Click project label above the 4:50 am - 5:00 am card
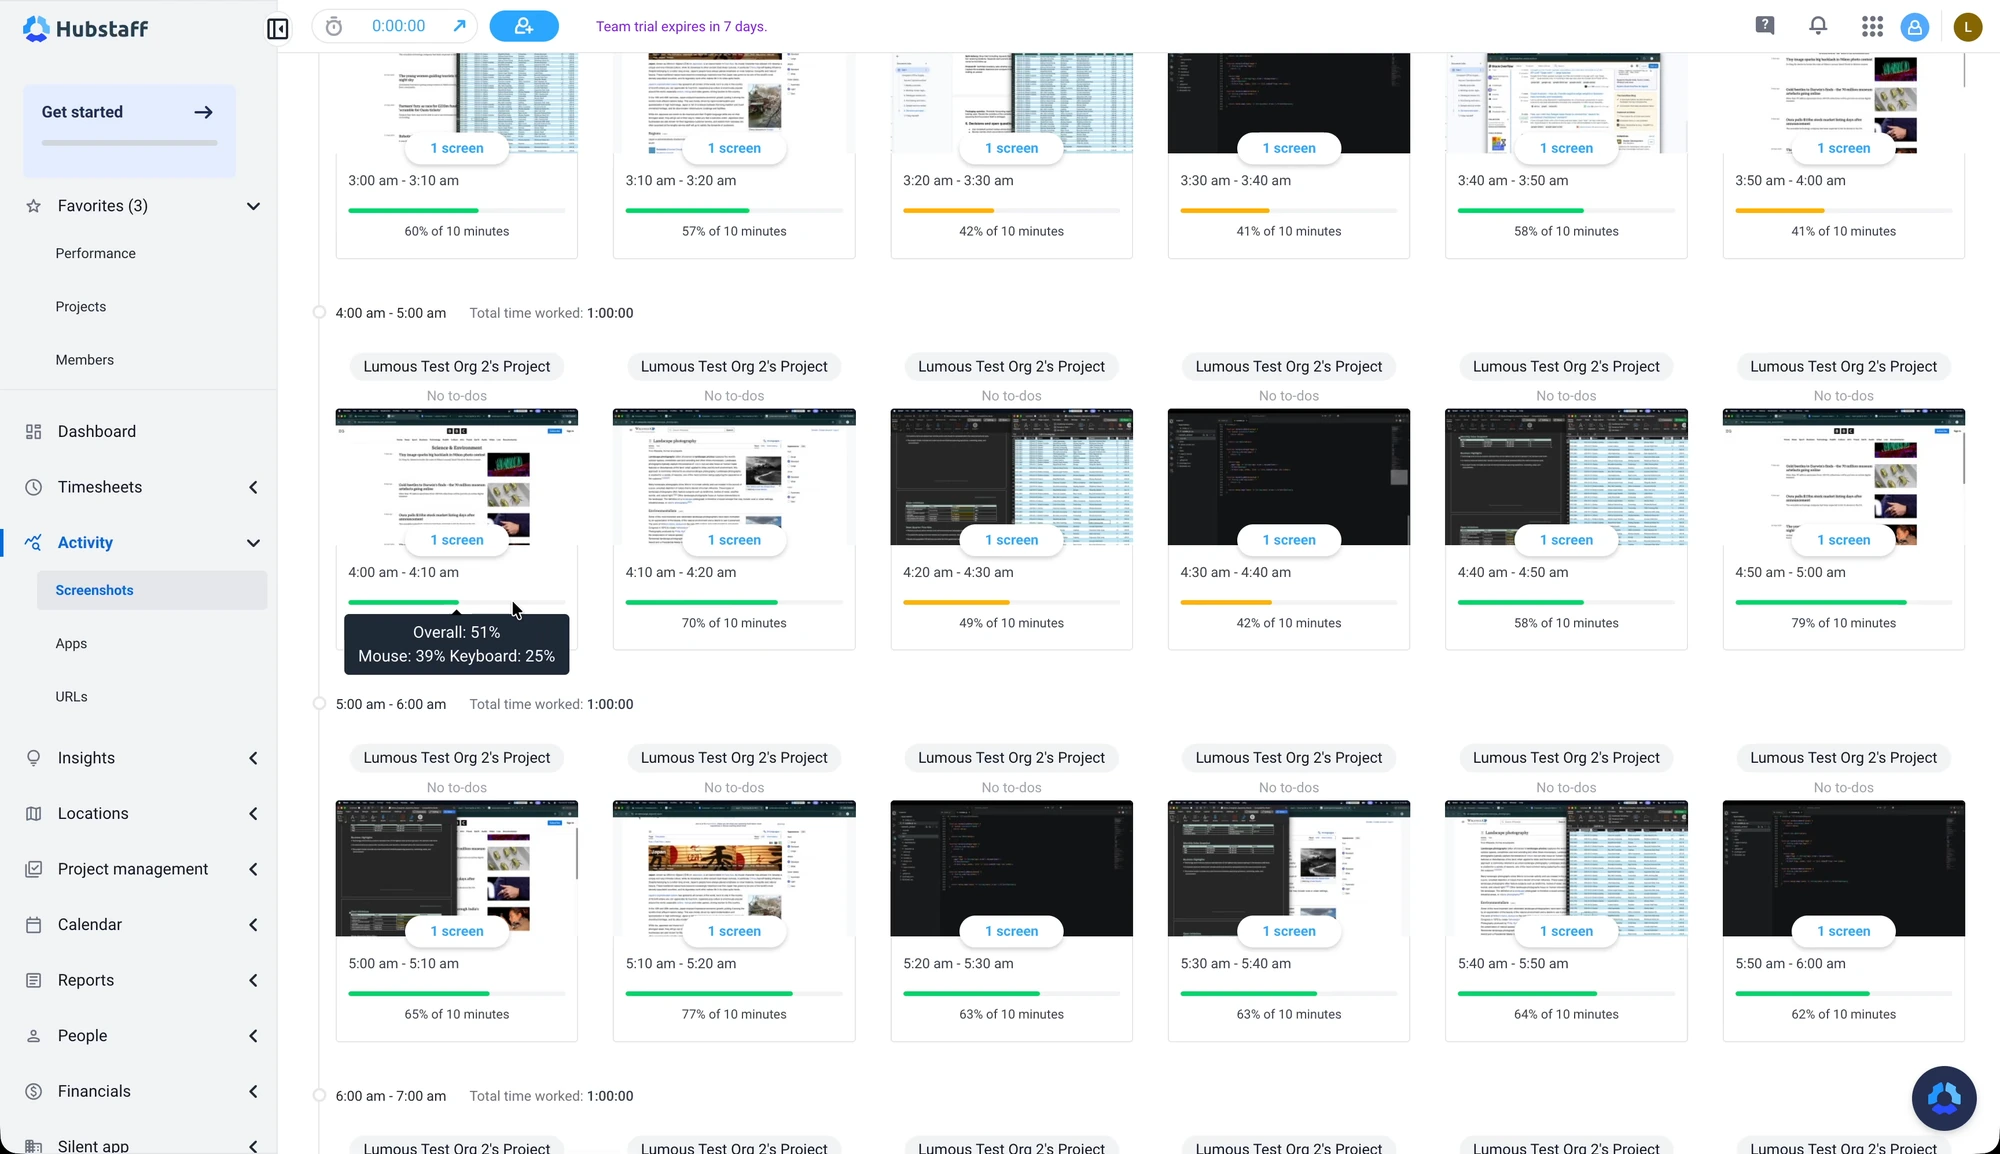Screen dimensions: 2000x1154 point(1843,367)
